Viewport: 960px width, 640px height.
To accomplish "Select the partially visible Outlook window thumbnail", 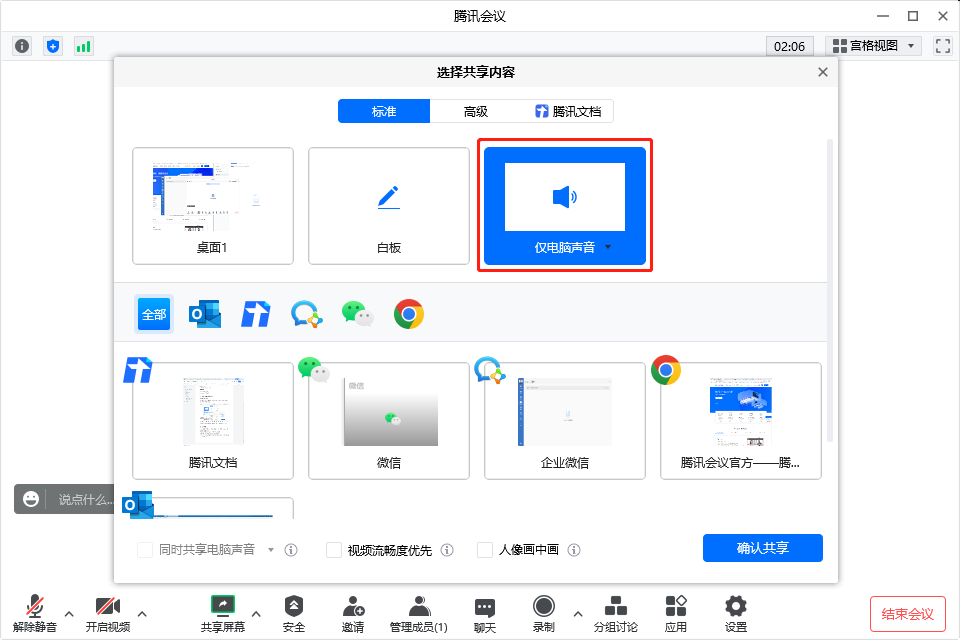I will pos(213,508).
